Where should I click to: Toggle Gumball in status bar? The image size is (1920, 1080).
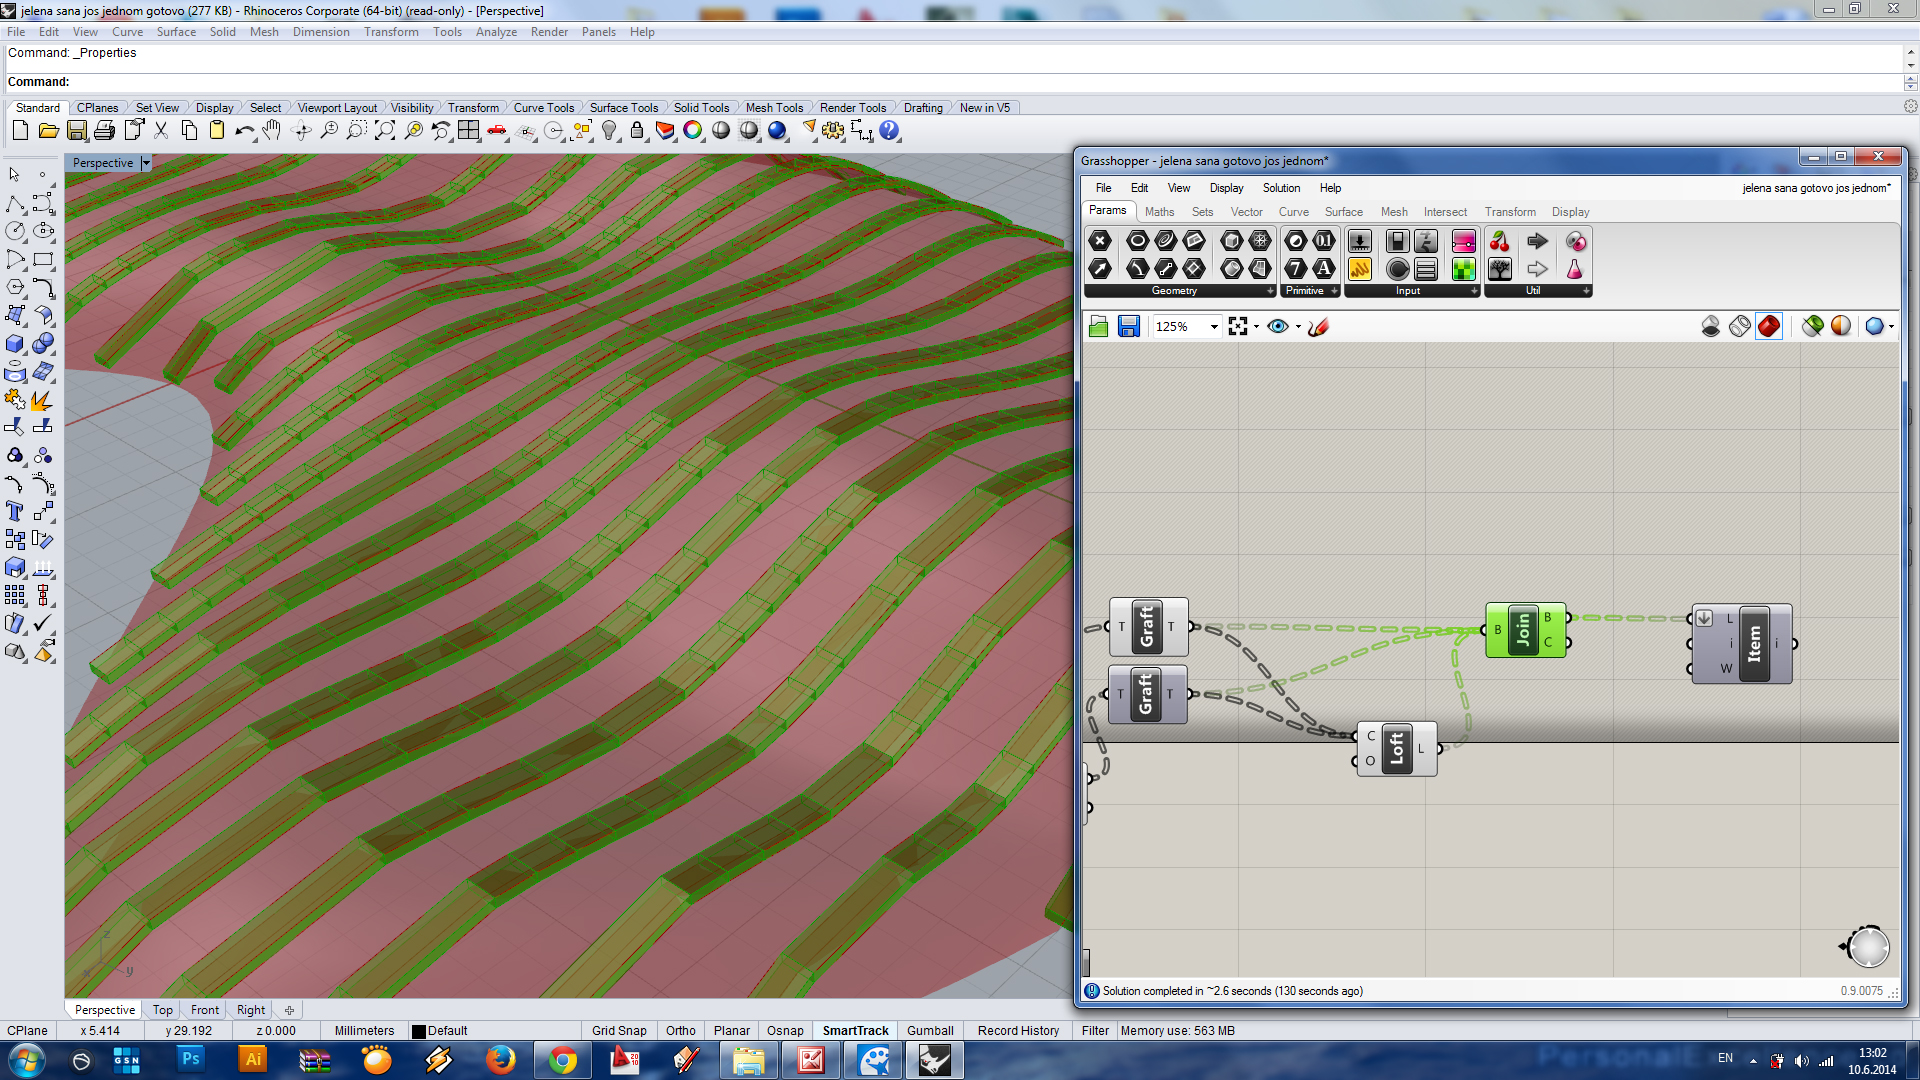click(x=930, y=1031)
